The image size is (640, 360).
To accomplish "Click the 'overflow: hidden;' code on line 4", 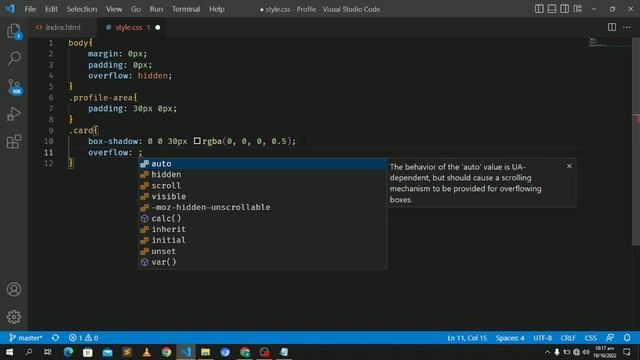I will tap(130, 76).
